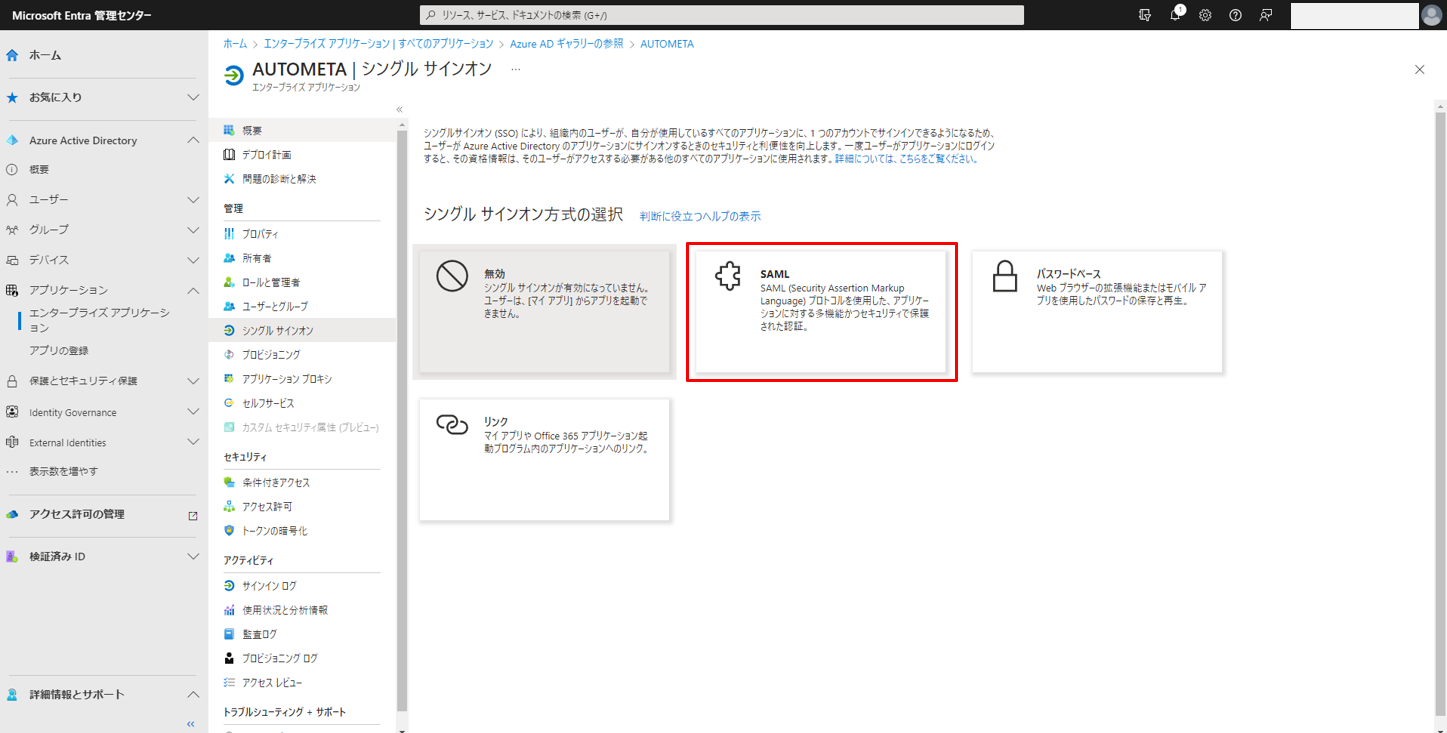Screen dimensions: 1447x733
Task: Expand the 検証済み ID chevron
Action: 193,556
